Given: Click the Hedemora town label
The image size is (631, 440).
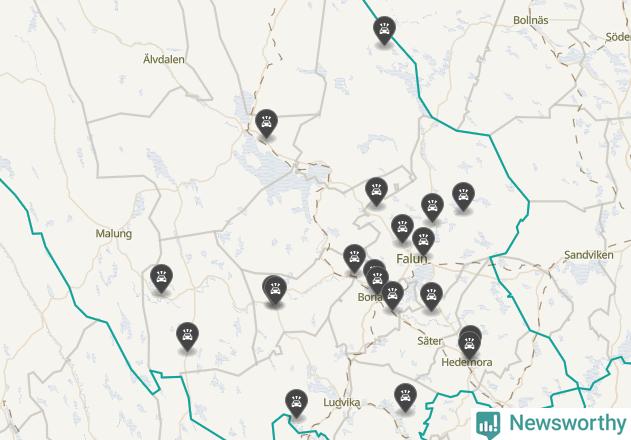Looking at the screenshot, I should [x=466, y=362].
